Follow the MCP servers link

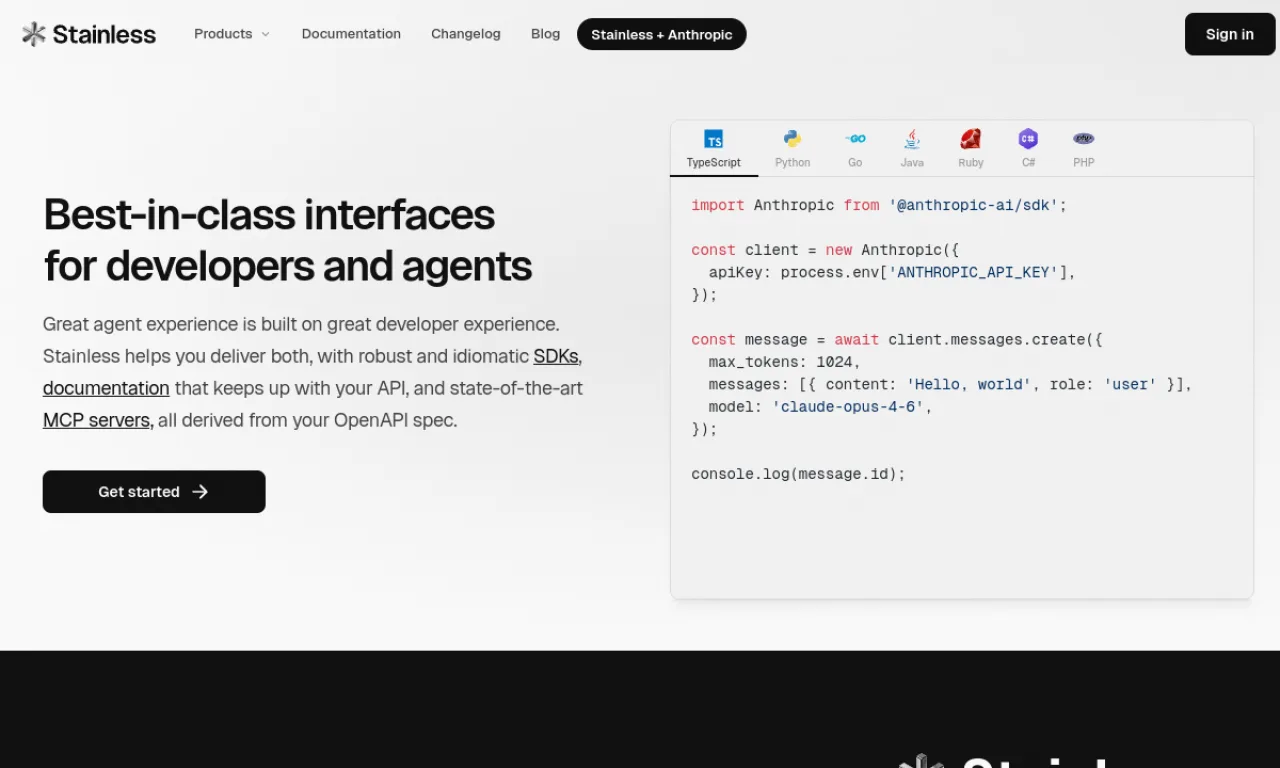(97, 420)
